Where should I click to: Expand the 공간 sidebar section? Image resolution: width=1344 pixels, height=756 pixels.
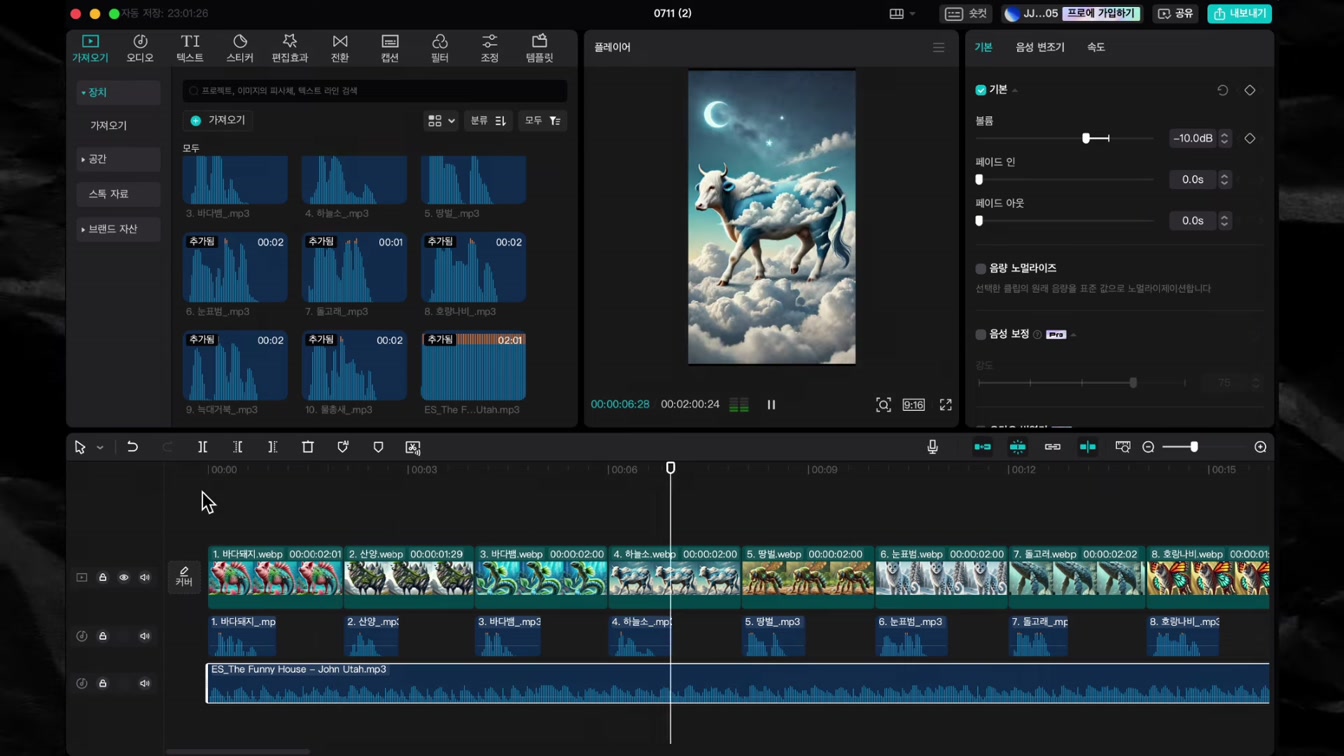point(118,159)
